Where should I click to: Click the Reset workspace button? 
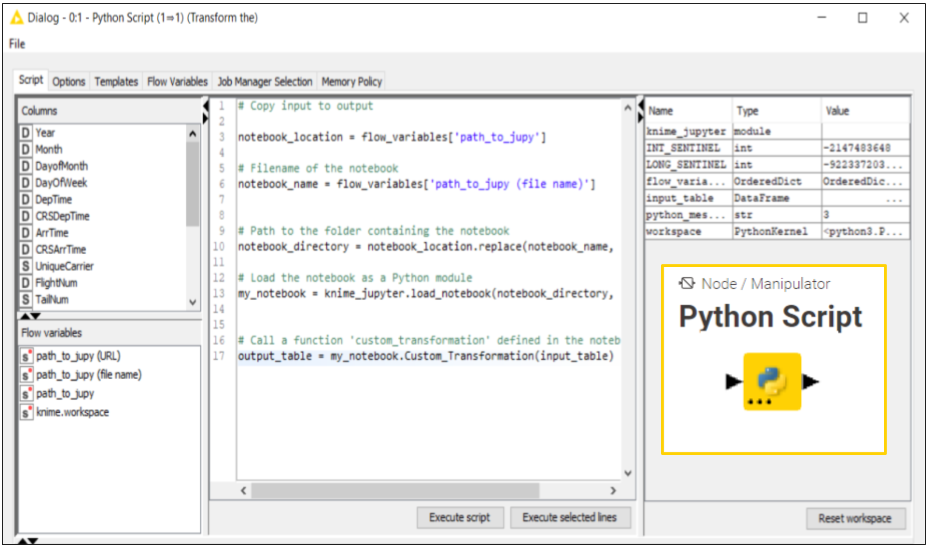pyautogui.click(x=855, y=518)
